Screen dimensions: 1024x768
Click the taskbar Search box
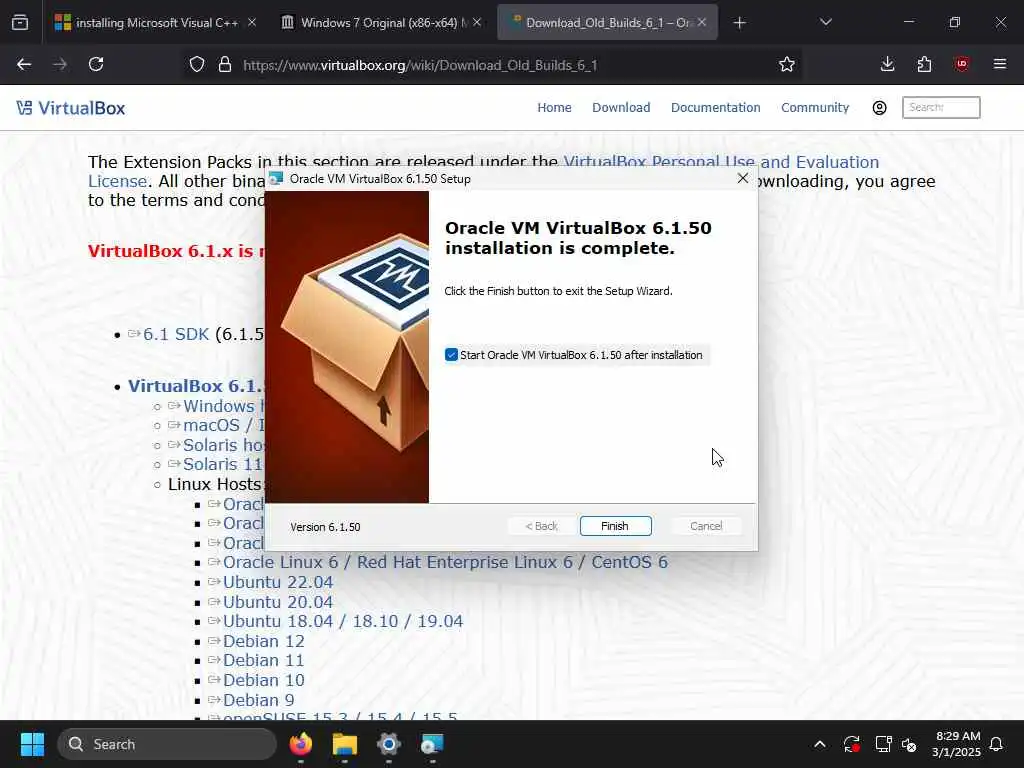167,744
